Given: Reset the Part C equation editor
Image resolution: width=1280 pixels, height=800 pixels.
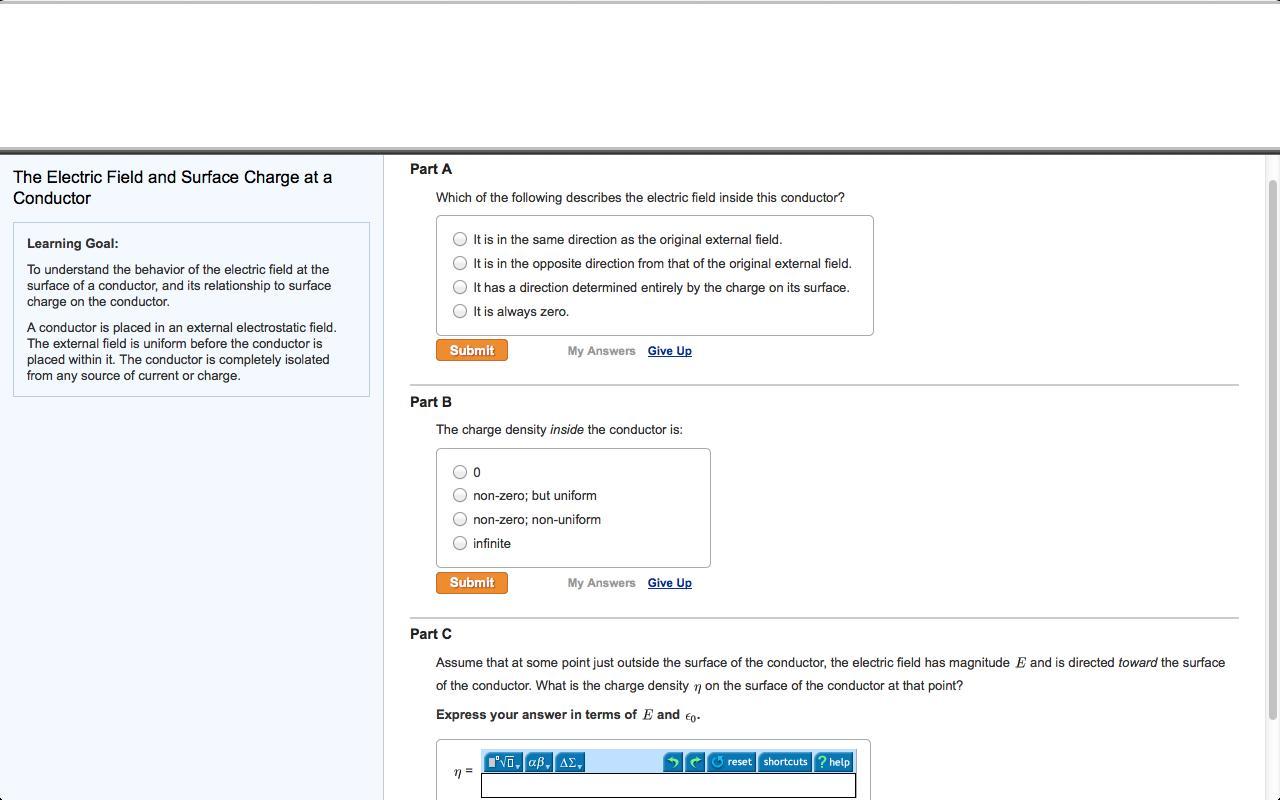Looking at the screenshot, I should coord(731,762).
